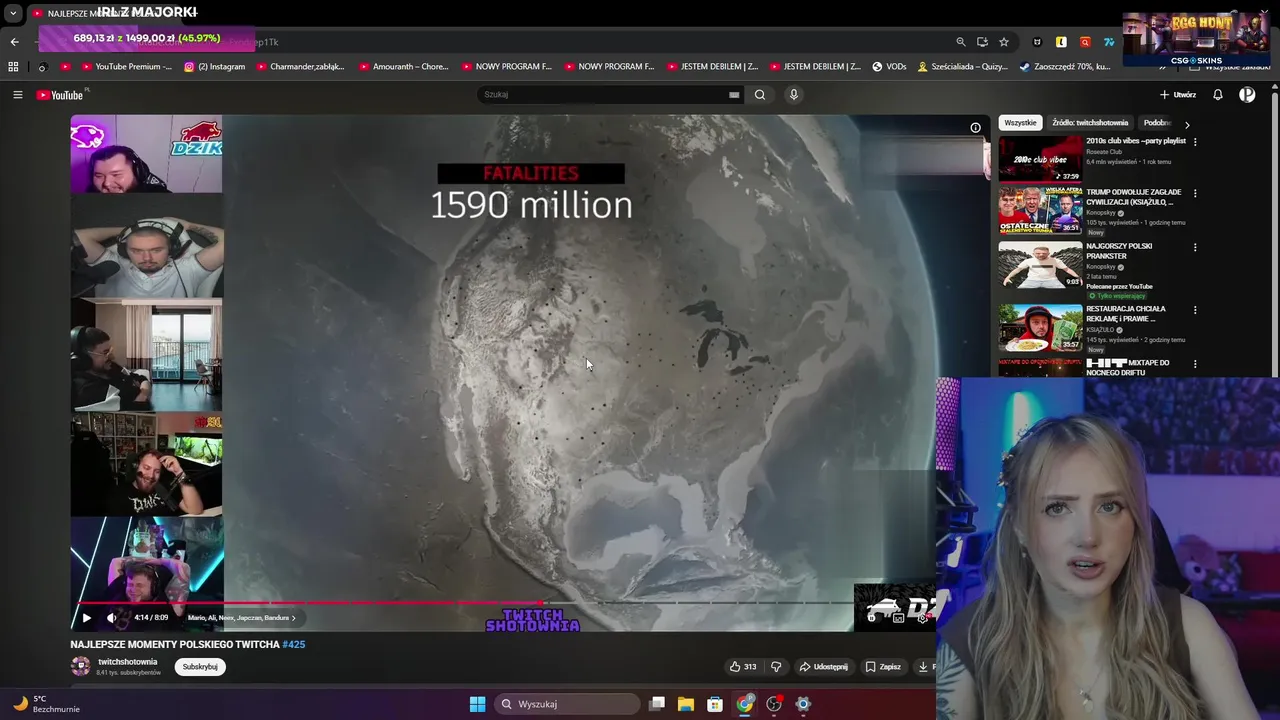Viewport: 1280px width, 720px height.
Task: Open the Utwórz create menu
Action: tap(1178, 95)
